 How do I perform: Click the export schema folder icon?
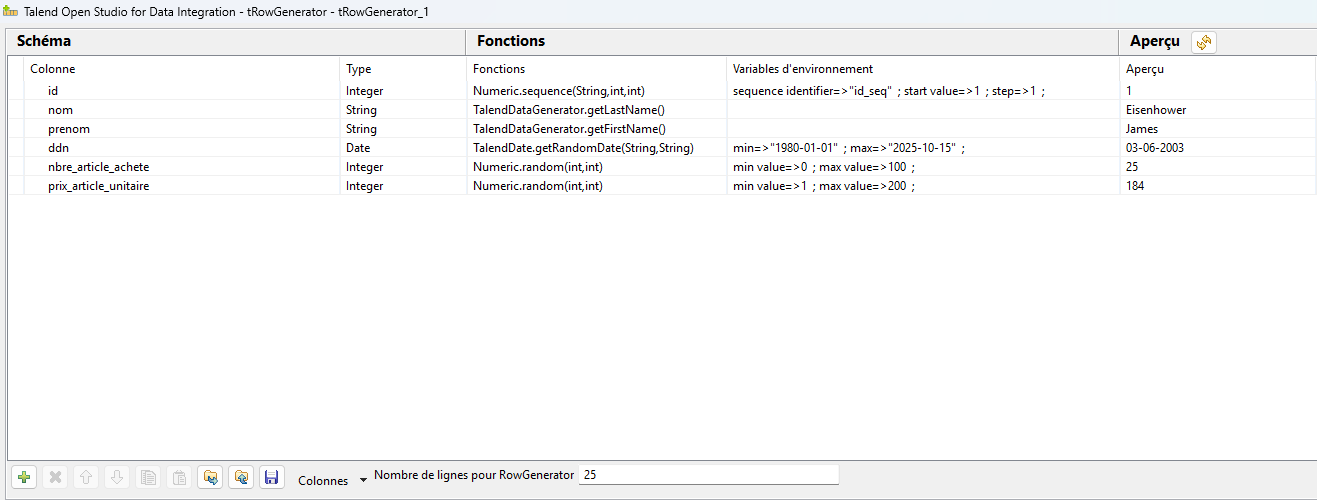pos(241,478)
